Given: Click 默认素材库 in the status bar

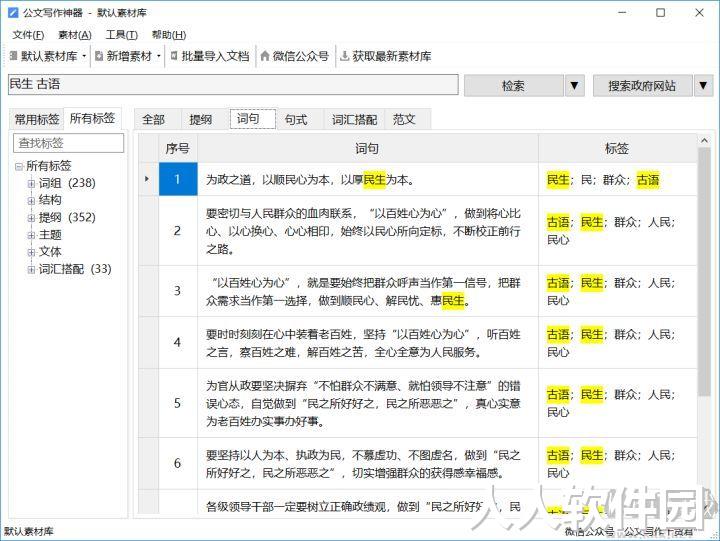Looking at the screenshot, I should tap(28, 531).
